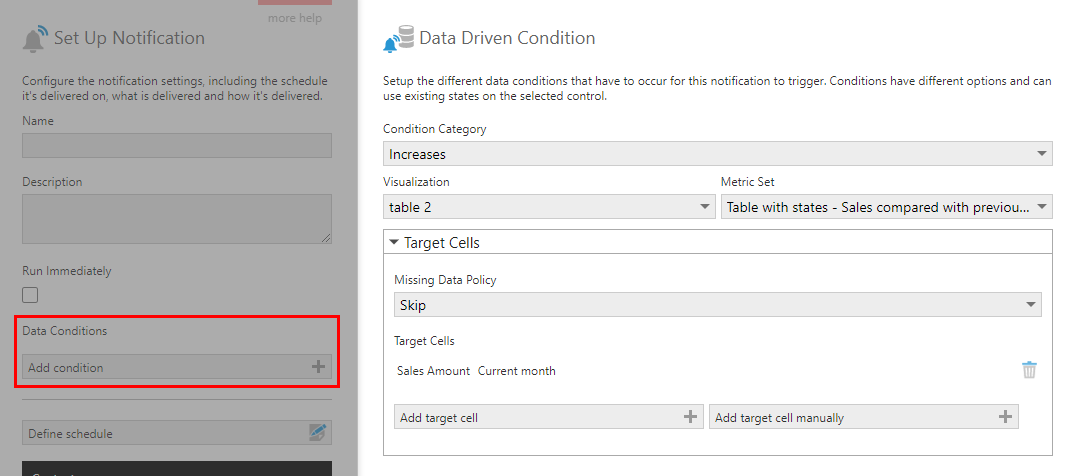
Task: Delete the Sales Amount target cell
Action: [1029, 370]
